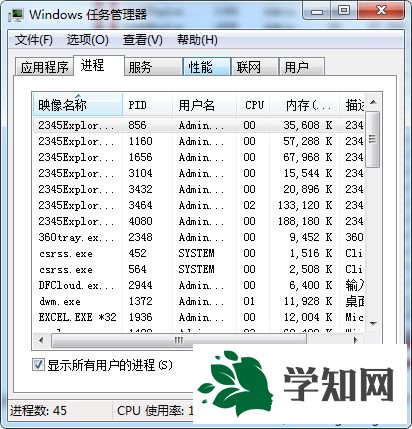Viewport: 412px width, 429px height.
Task: Go to the 联网 tab
Action: point(255,67)
